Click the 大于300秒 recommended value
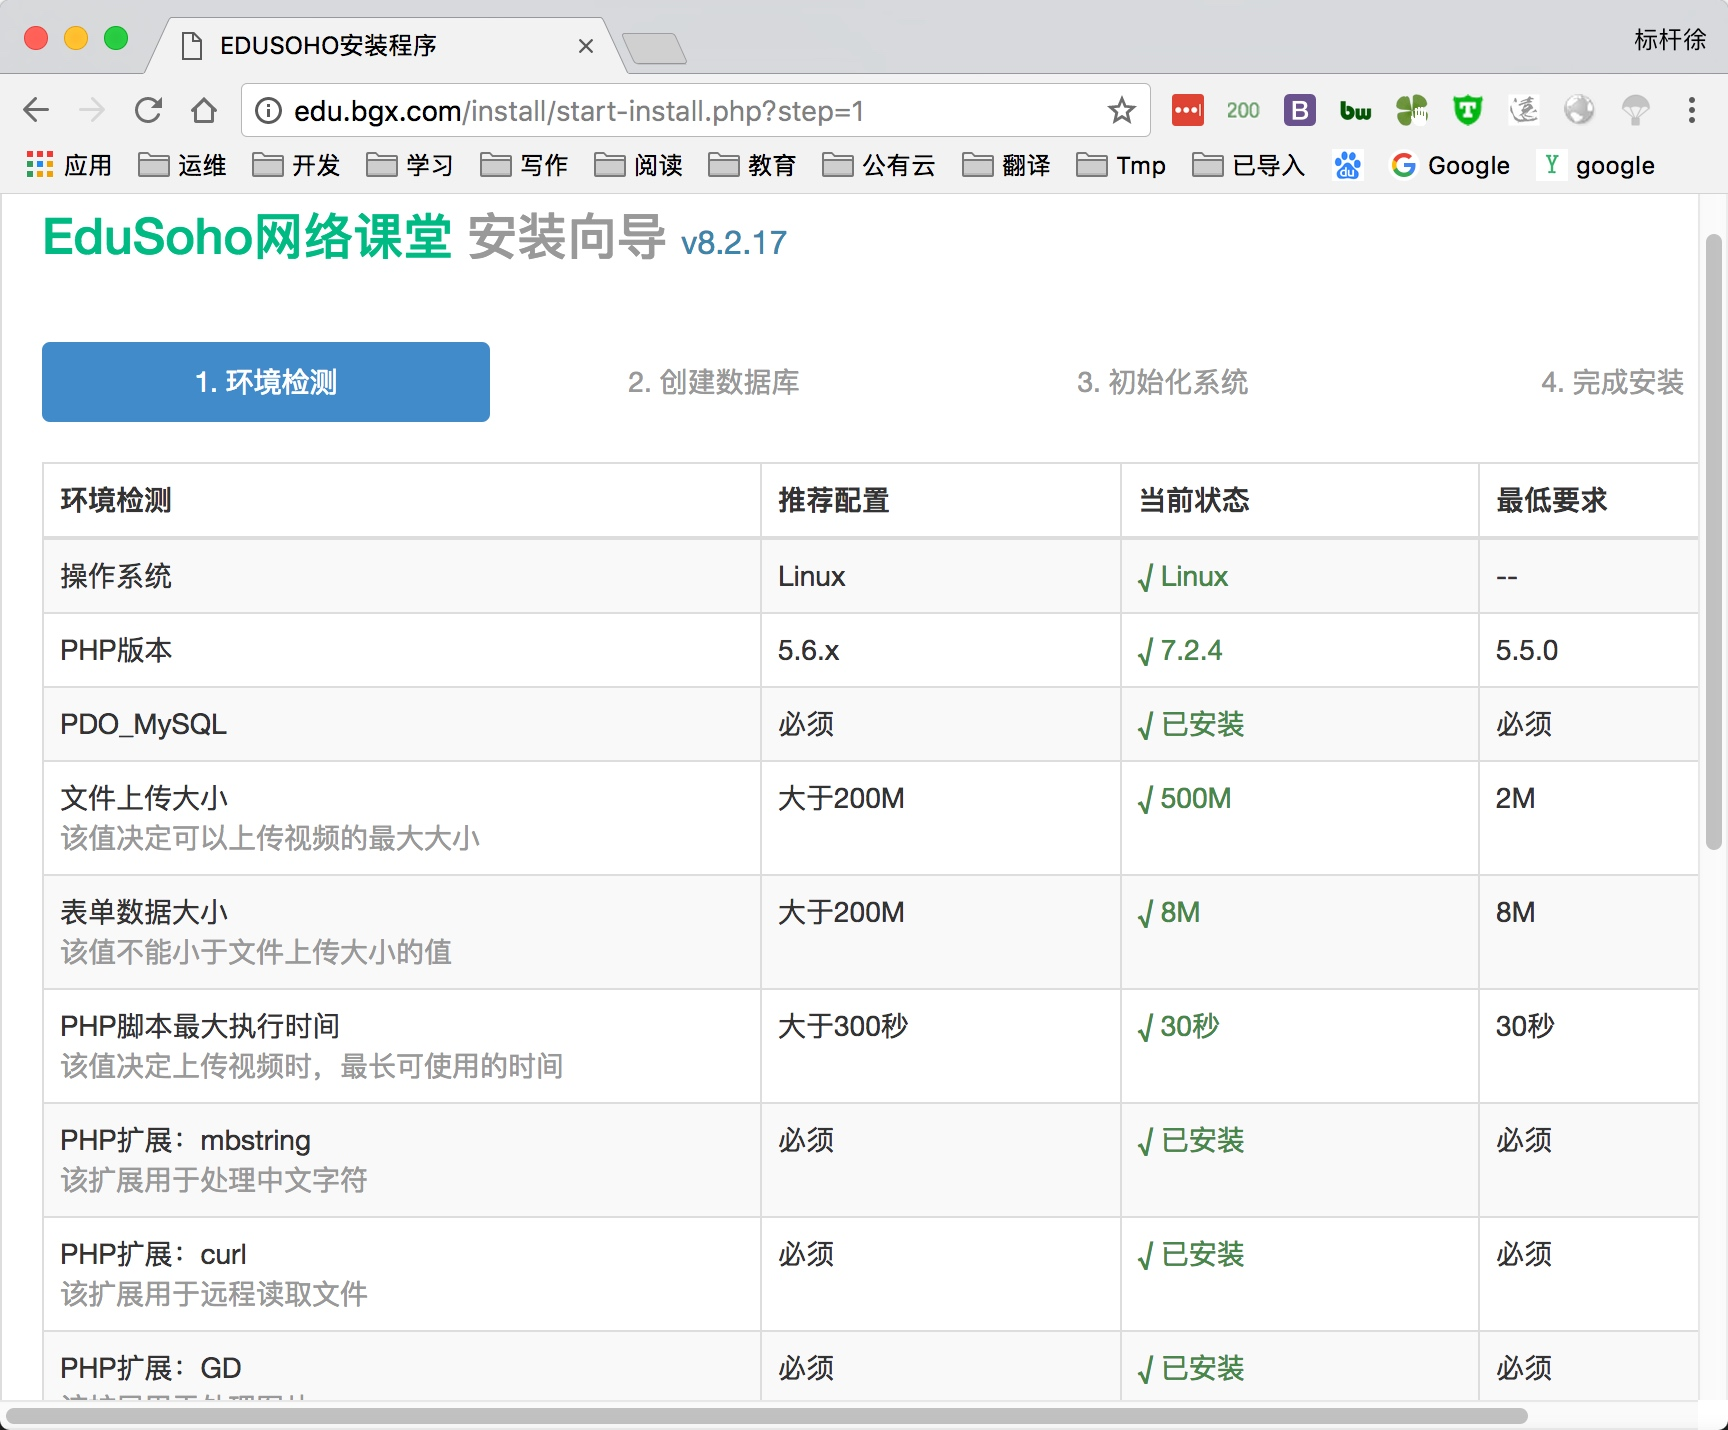The image size is (1728, 1430). pyautogui.click(x=843, y=1026)
